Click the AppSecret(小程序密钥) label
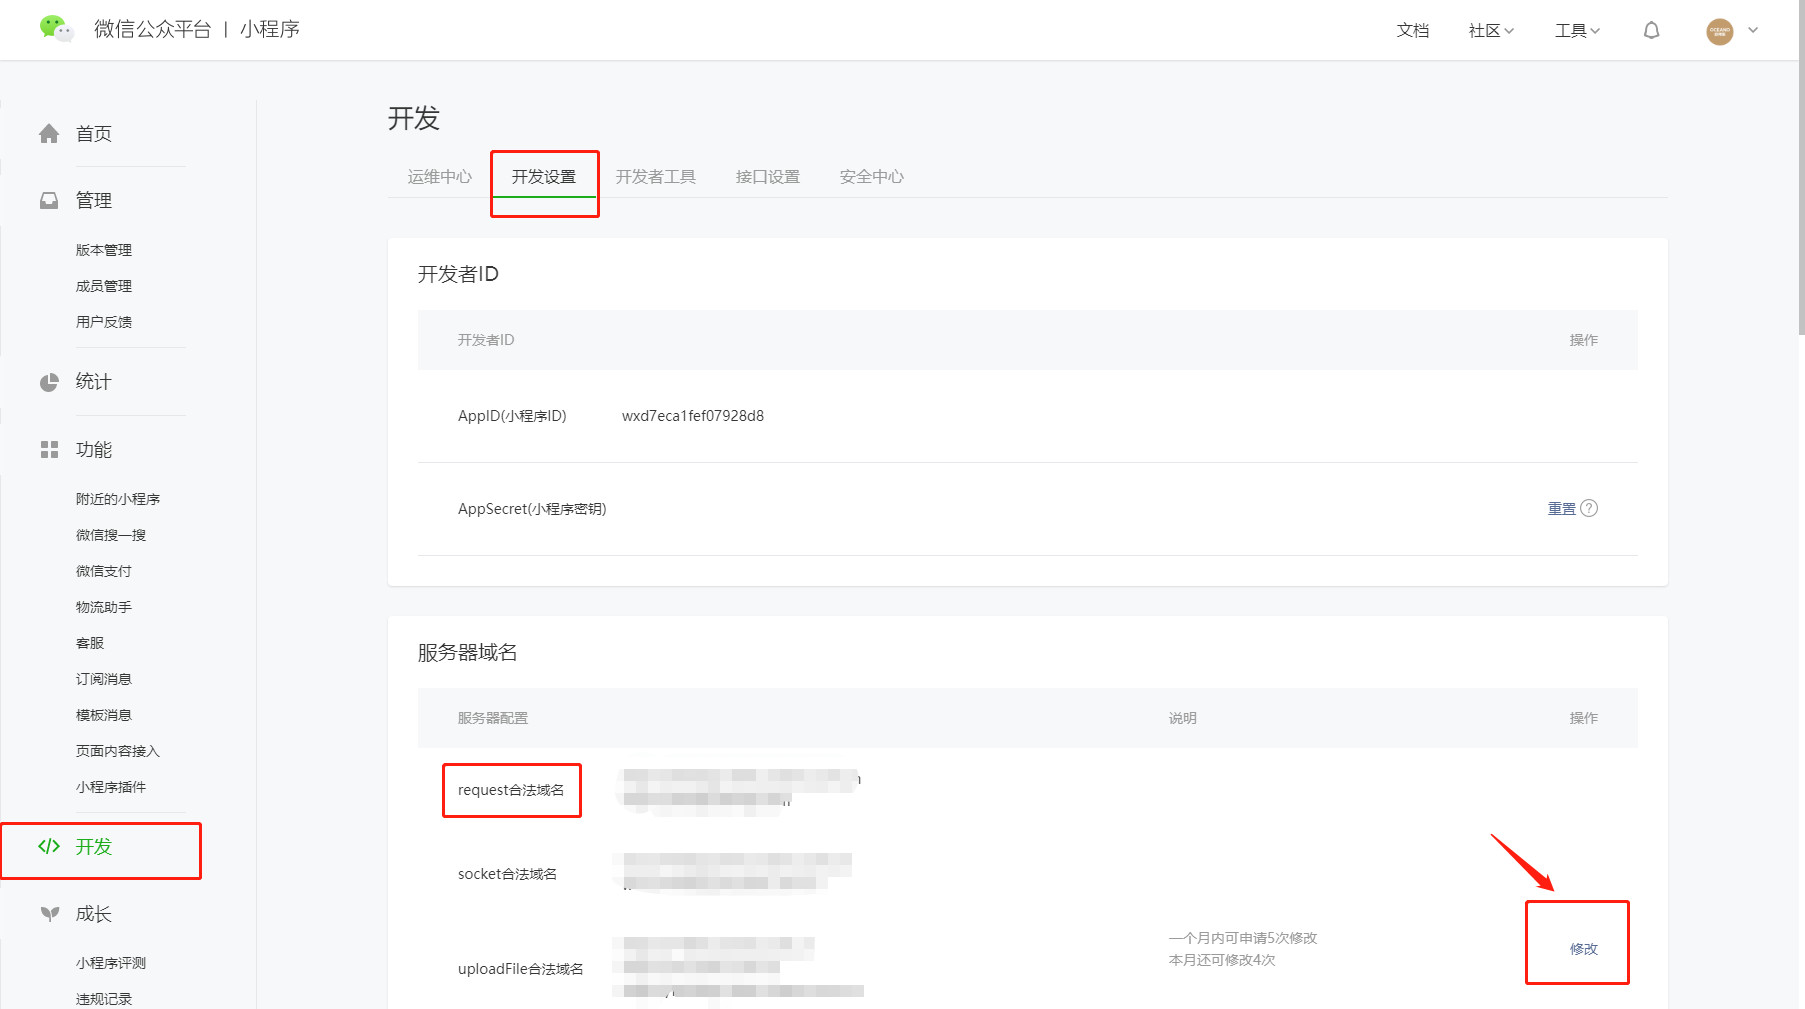Image resolution: width=1805 pixels, height=1009 pixels. tap(532, 509)
